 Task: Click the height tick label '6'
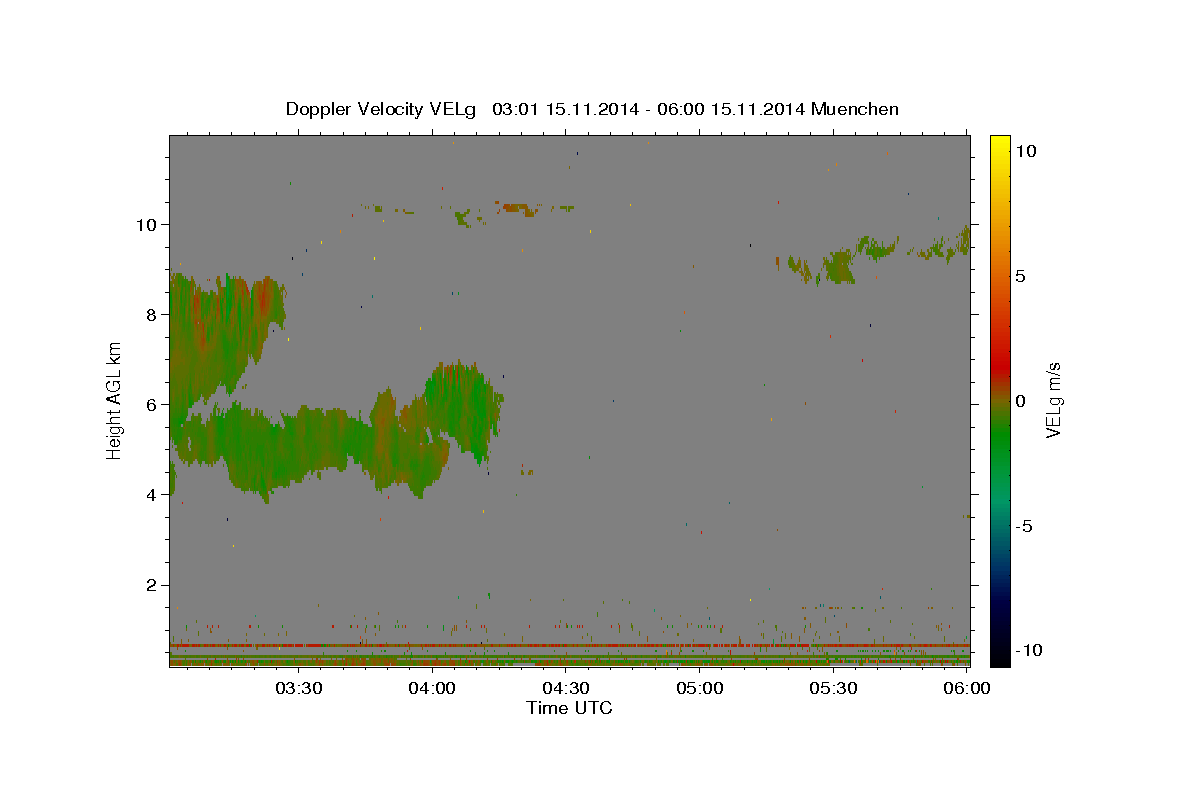(151, 404)
